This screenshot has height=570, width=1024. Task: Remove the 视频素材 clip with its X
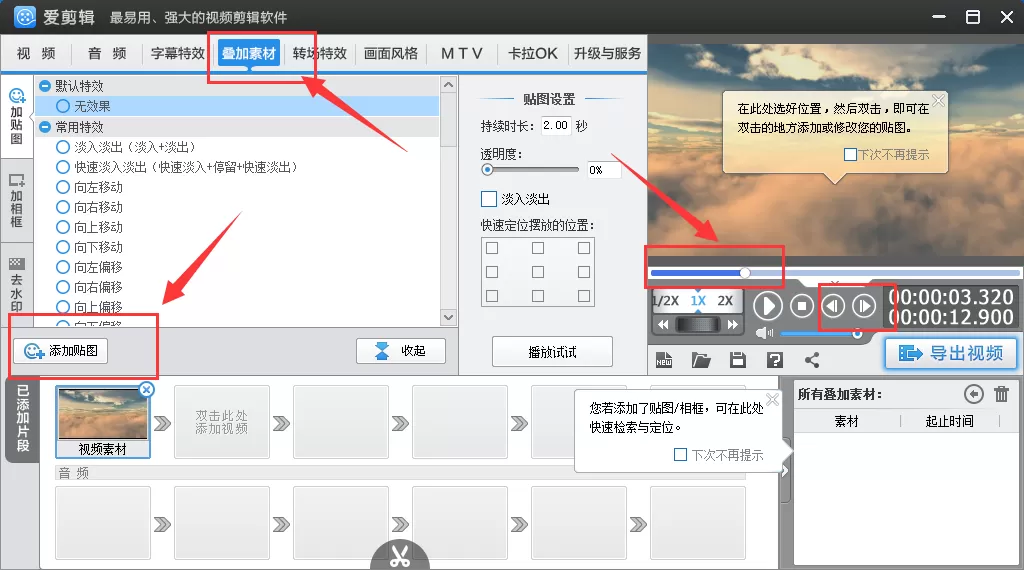coord(147,390)
